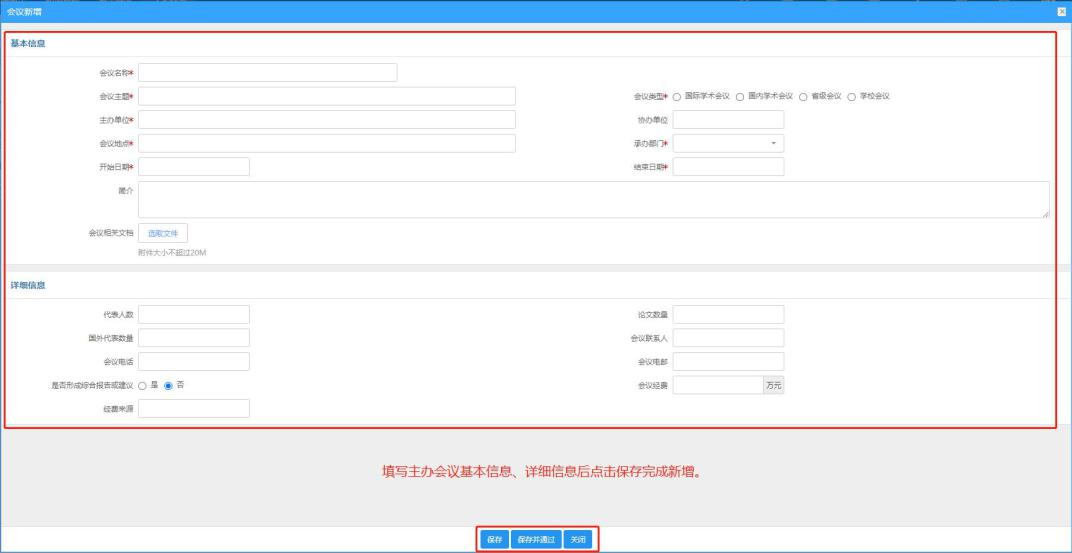Viewport: 1072px width, 553px height.
Task: Select 国内学术会议 meeting type
Action: point(740,97)
